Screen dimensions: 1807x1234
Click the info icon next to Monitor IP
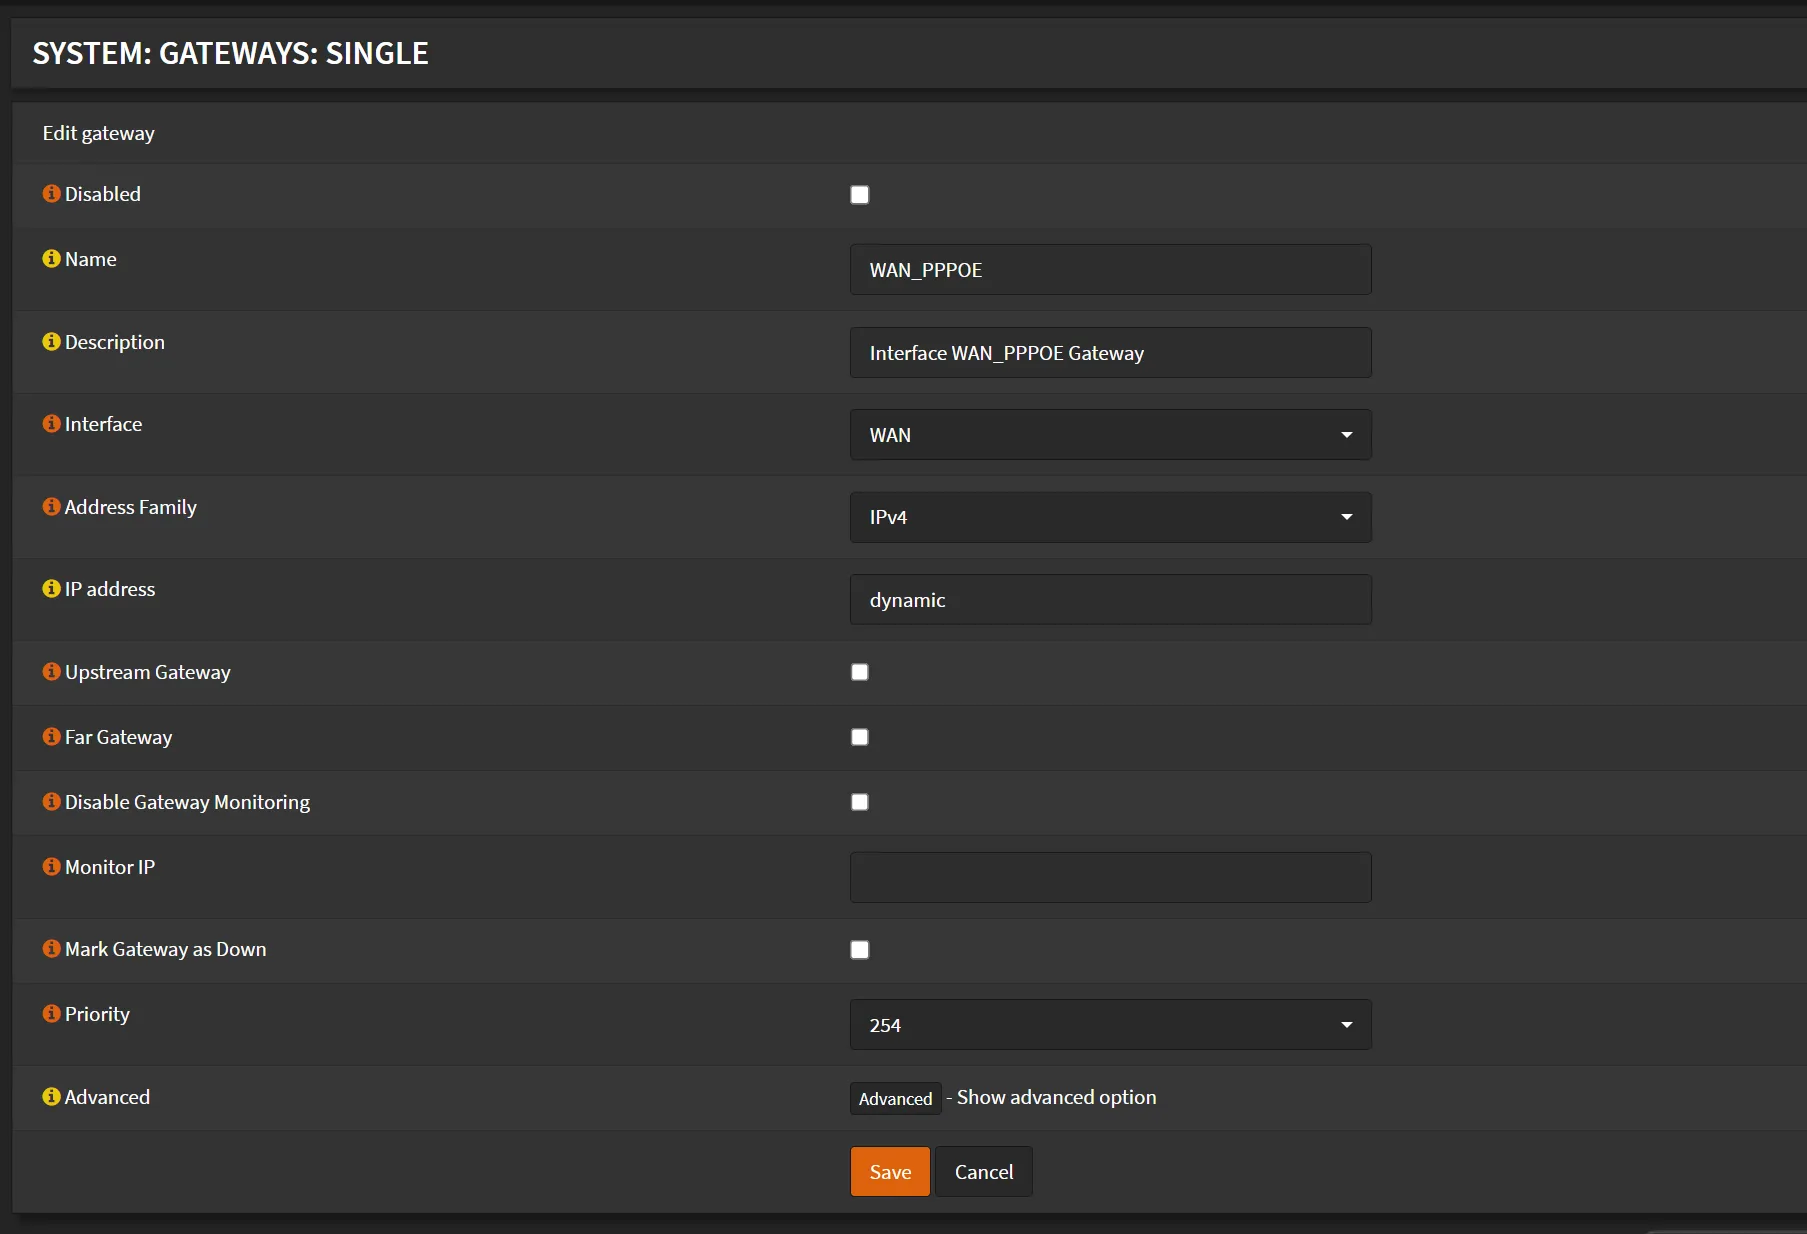pos(51,867)
